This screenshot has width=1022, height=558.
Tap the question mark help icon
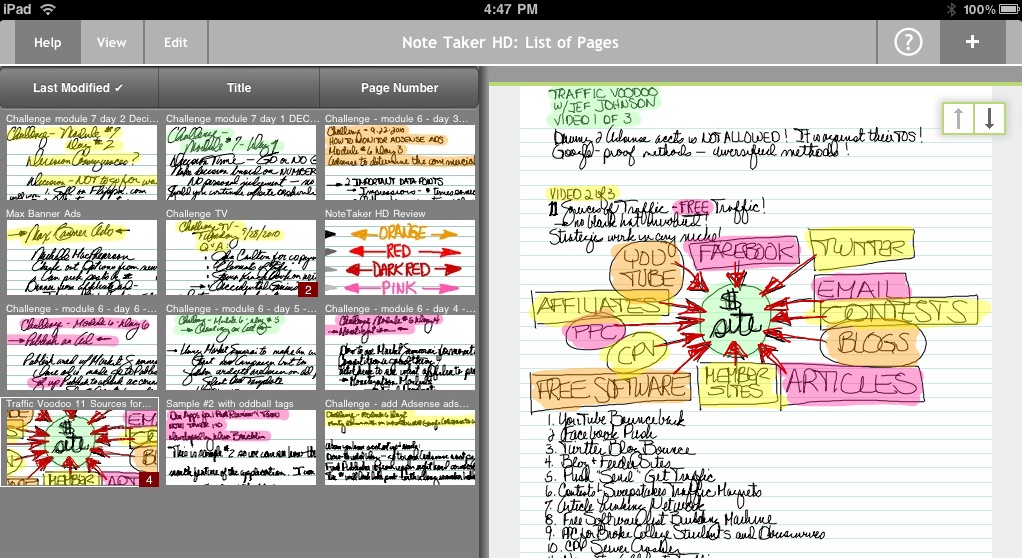[907, 43]
